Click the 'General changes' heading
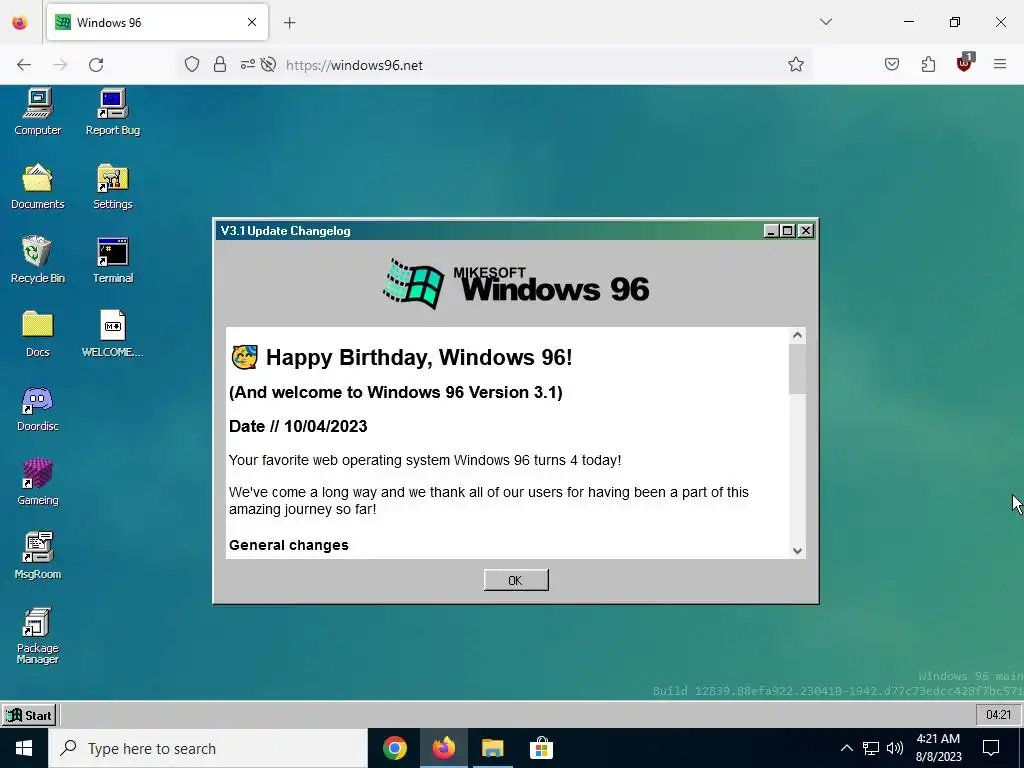 click(289, 545)
